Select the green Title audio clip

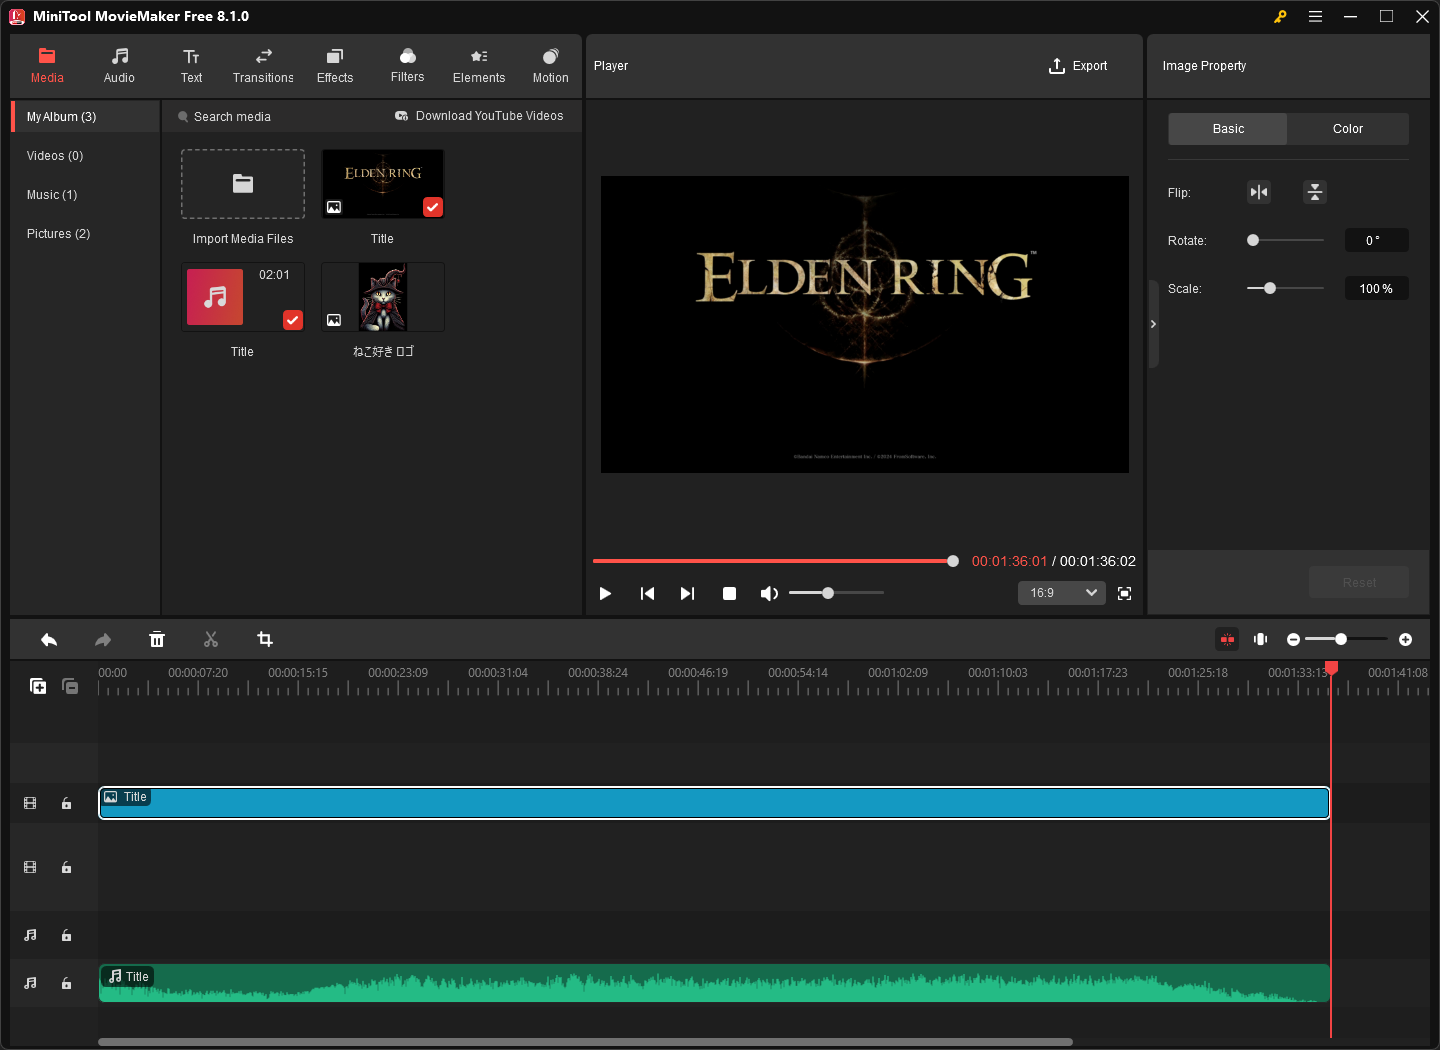click(714, 983)
